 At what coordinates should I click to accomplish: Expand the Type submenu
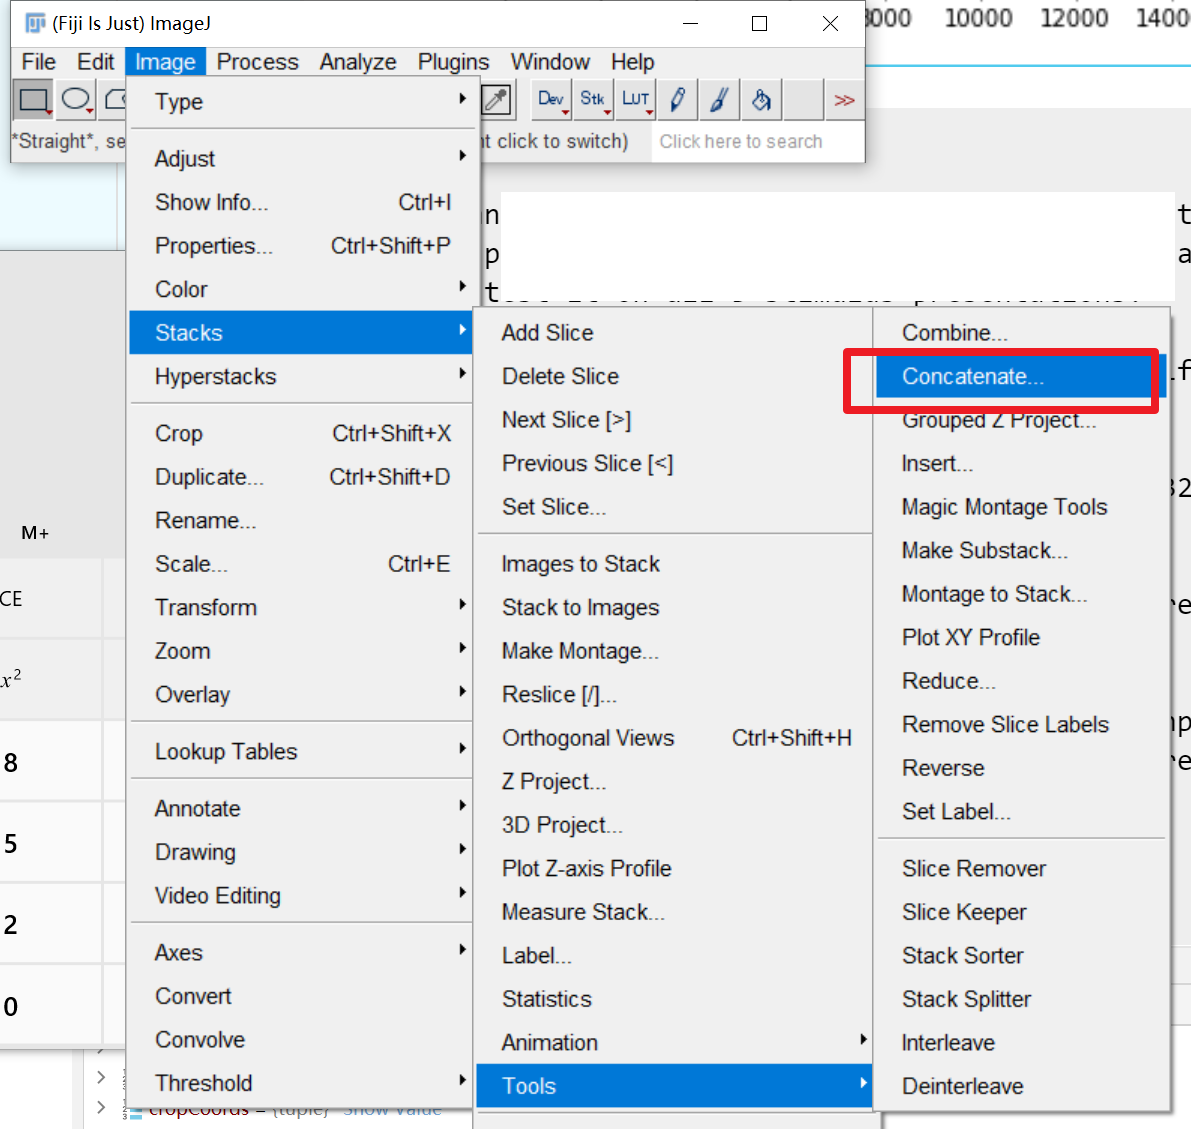tap(302, 101)
